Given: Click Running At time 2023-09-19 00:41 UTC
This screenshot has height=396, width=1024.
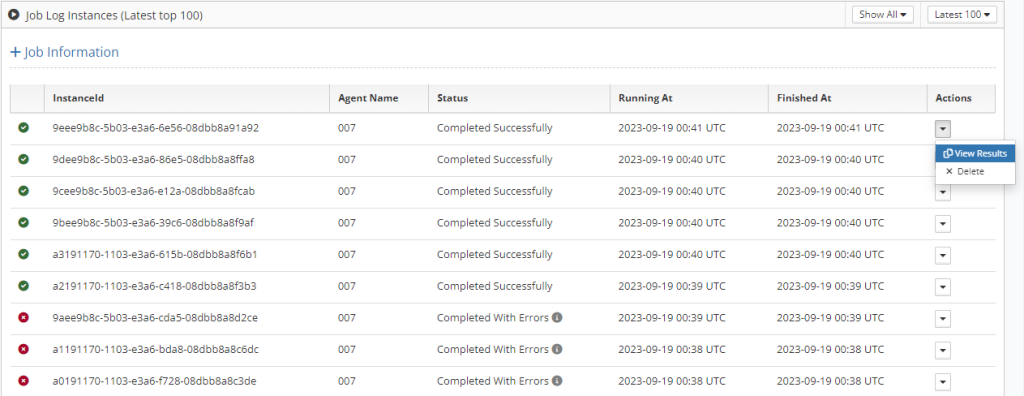Looking at the screenshot, I should coord(671,128).
